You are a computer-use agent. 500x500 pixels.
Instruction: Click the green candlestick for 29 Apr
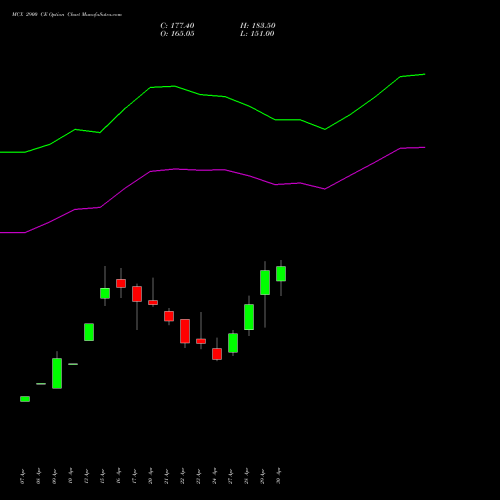(x=265, y=282)
